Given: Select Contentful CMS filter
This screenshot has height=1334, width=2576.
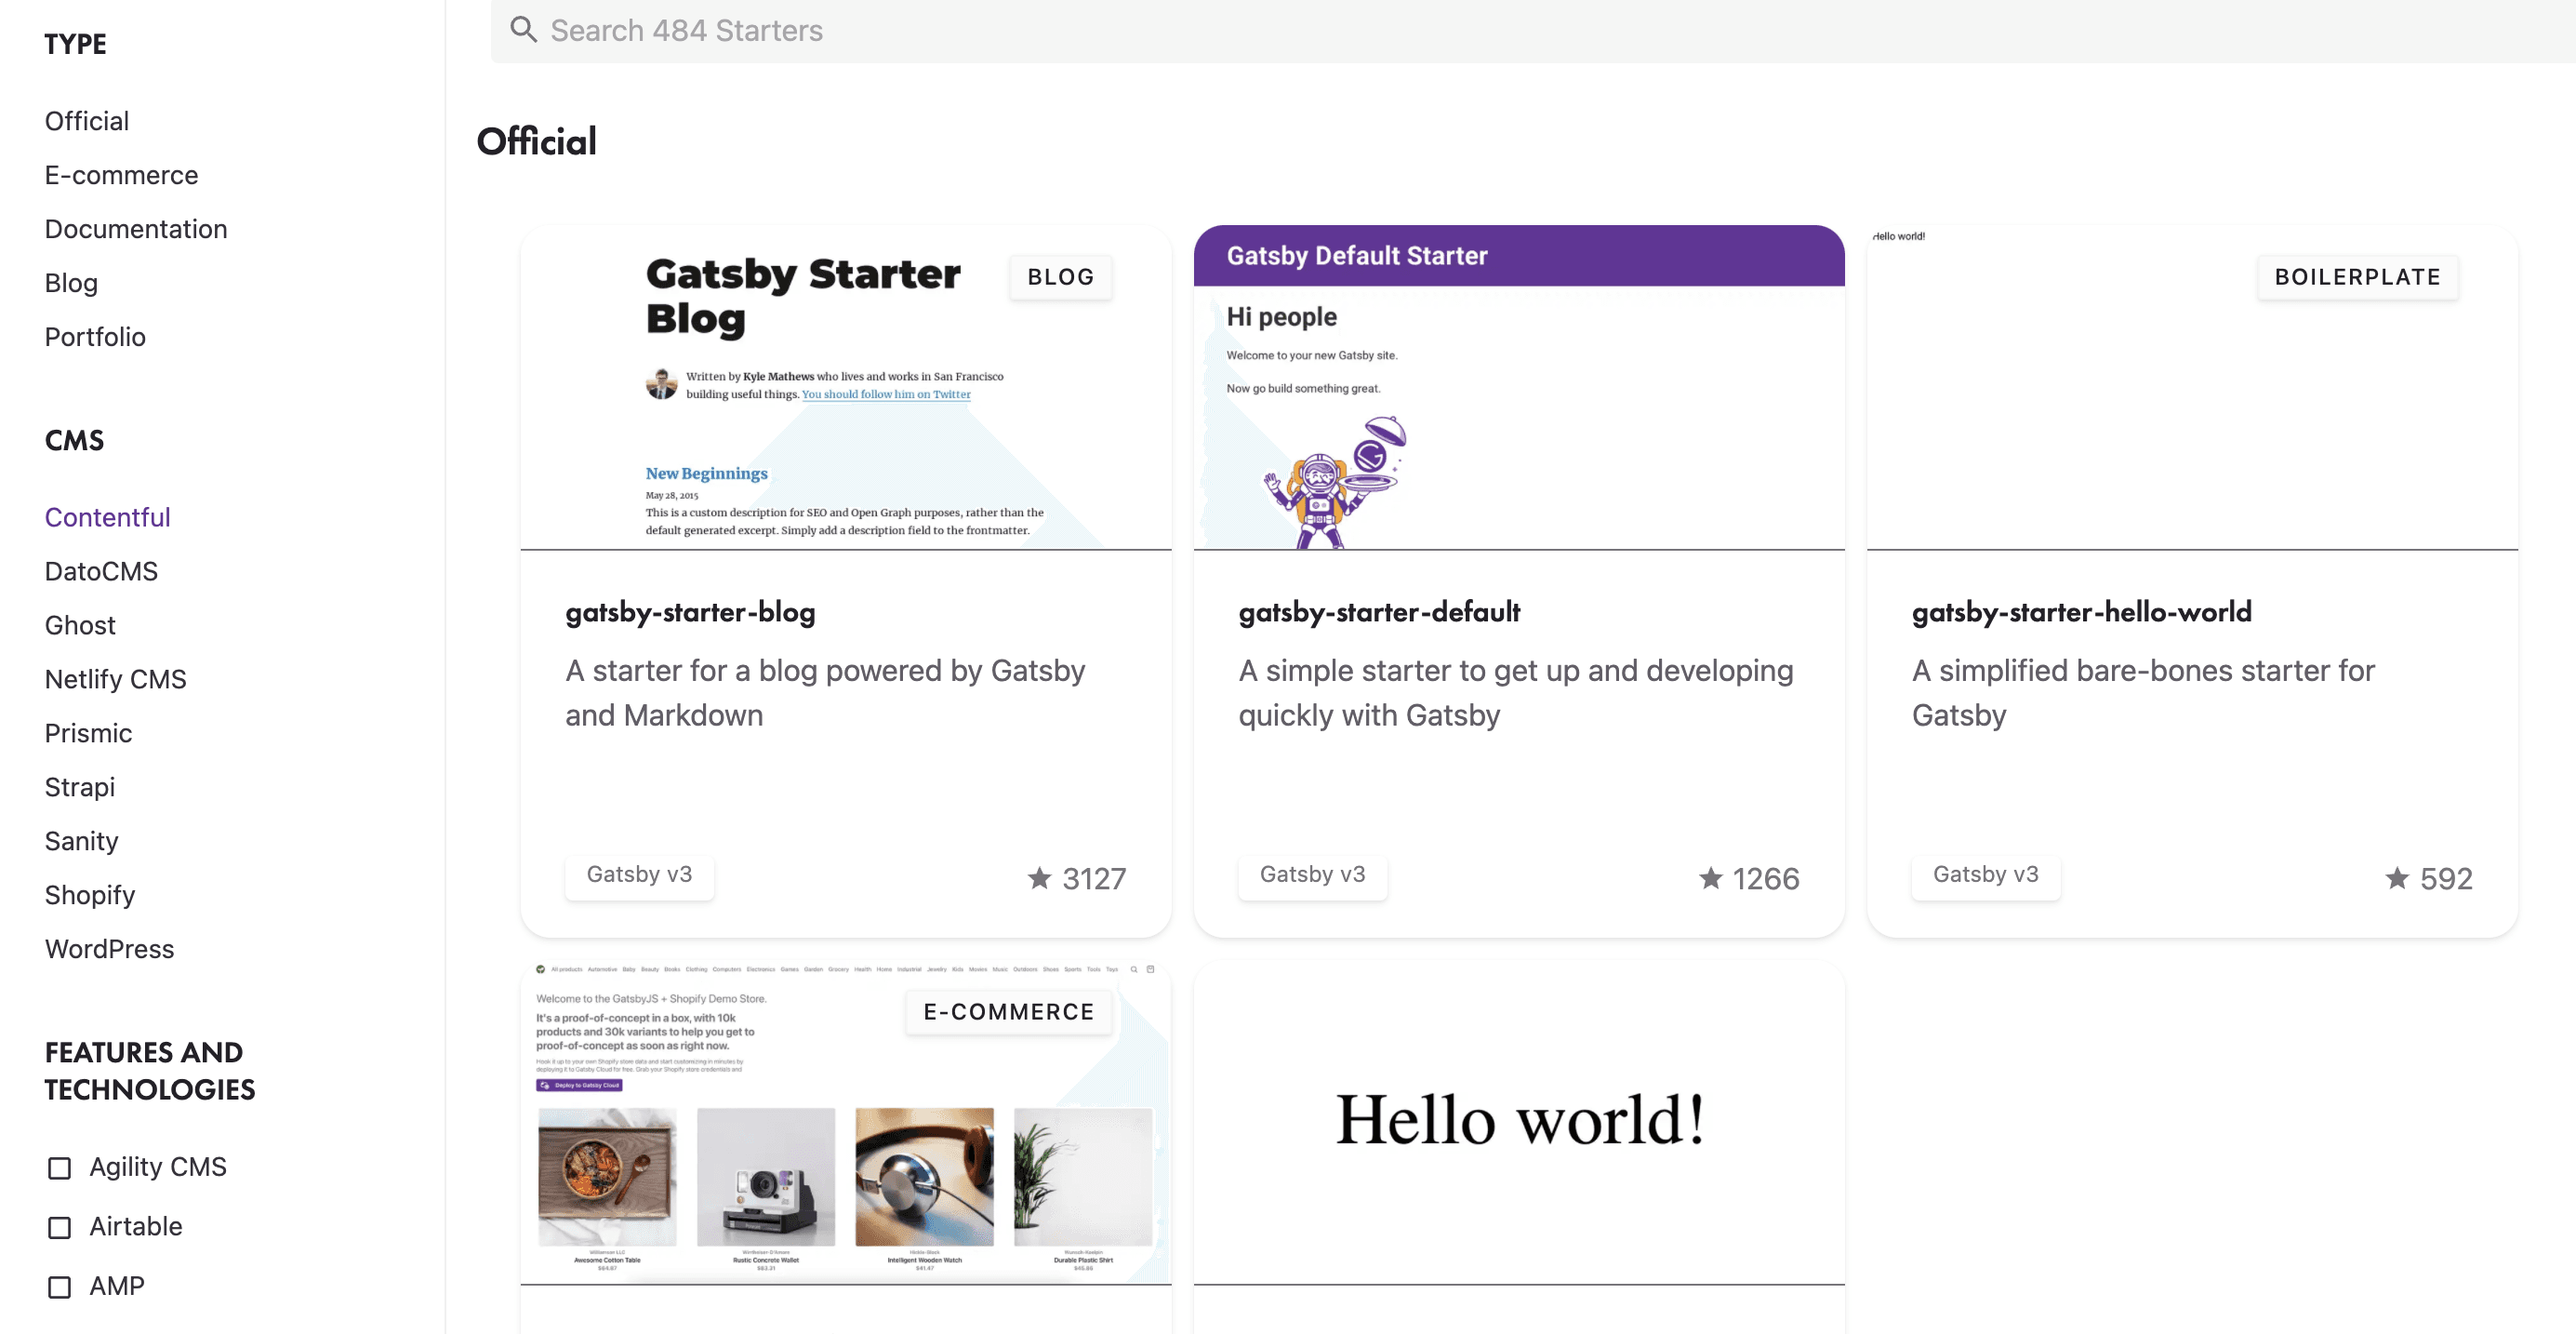Looking at the screenshot, I should [108, 517].
